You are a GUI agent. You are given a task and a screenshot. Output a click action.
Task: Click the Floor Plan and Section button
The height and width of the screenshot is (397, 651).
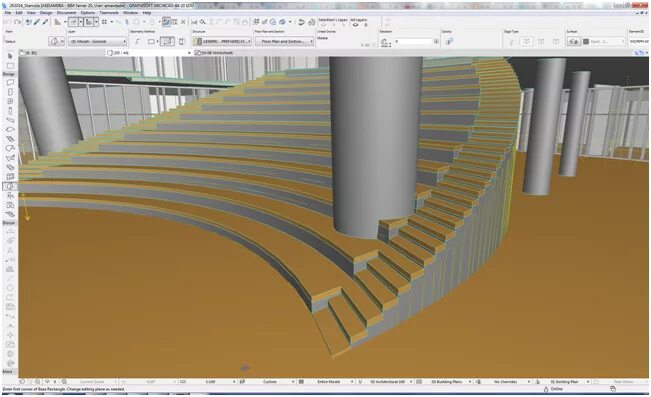[284, 42]
